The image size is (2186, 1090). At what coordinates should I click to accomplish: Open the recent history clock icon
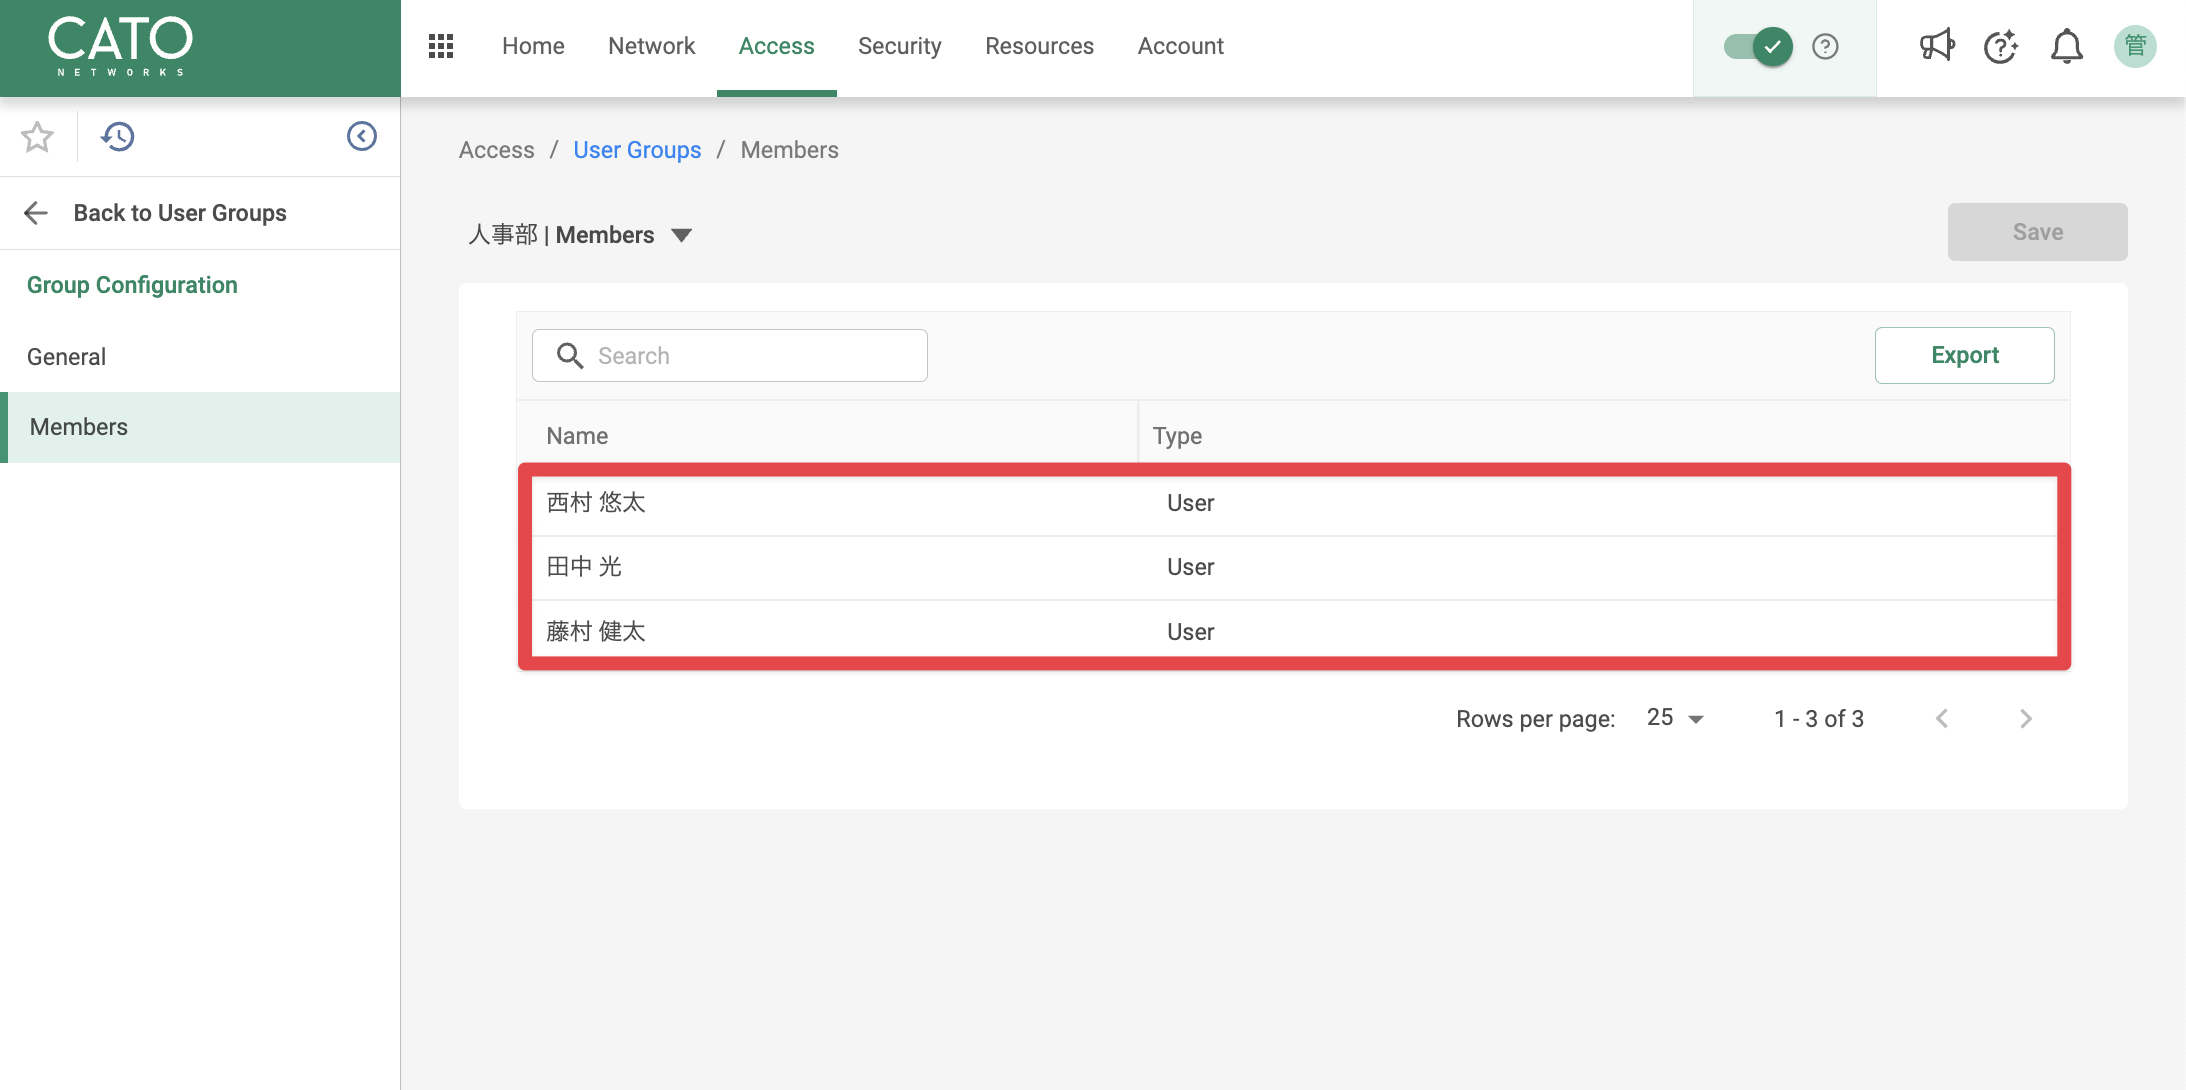pyautogui.click(x=118, y=136)
